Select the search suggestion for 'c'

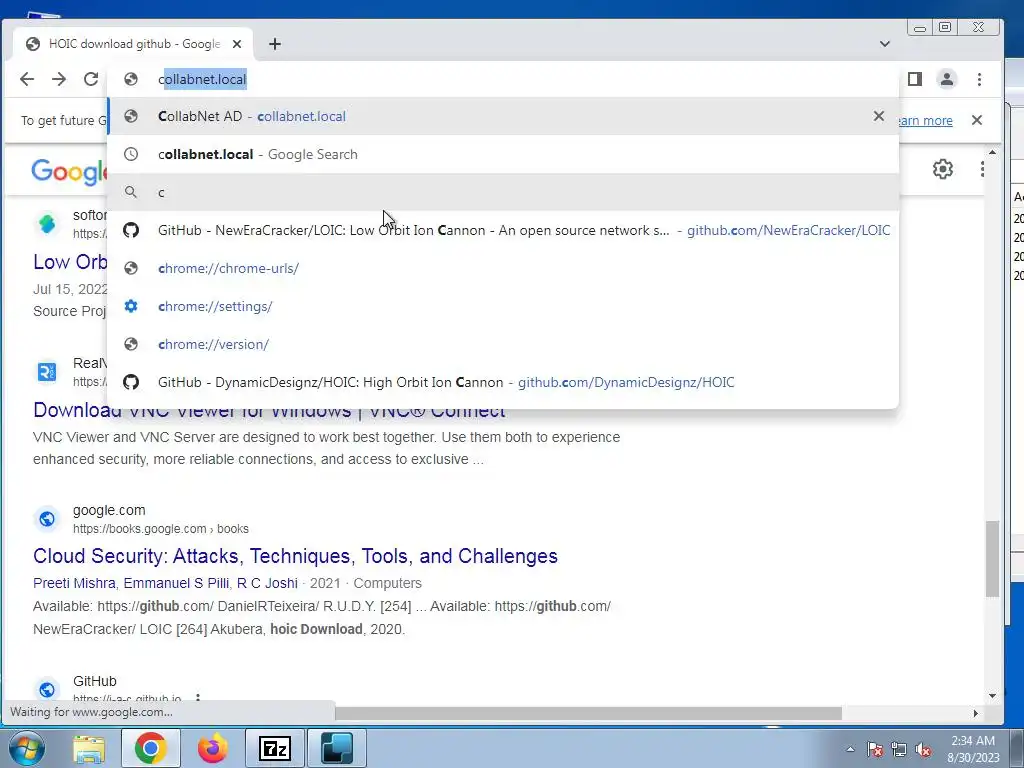point(503,192)
